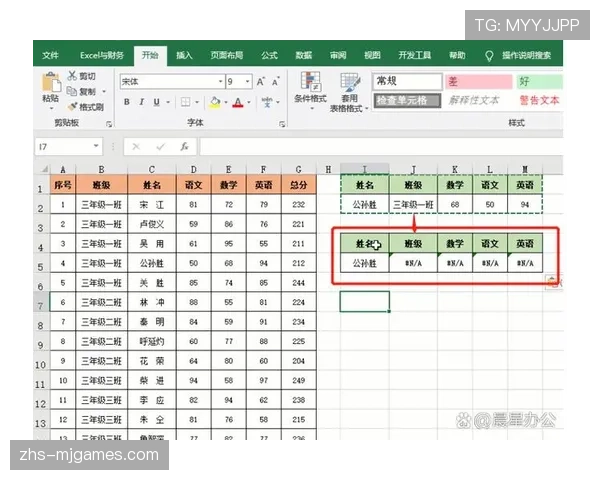Screen dimensions: 600x480
Task: Click the phonetic guide 文 icon
Action: [x=267, y=102]
